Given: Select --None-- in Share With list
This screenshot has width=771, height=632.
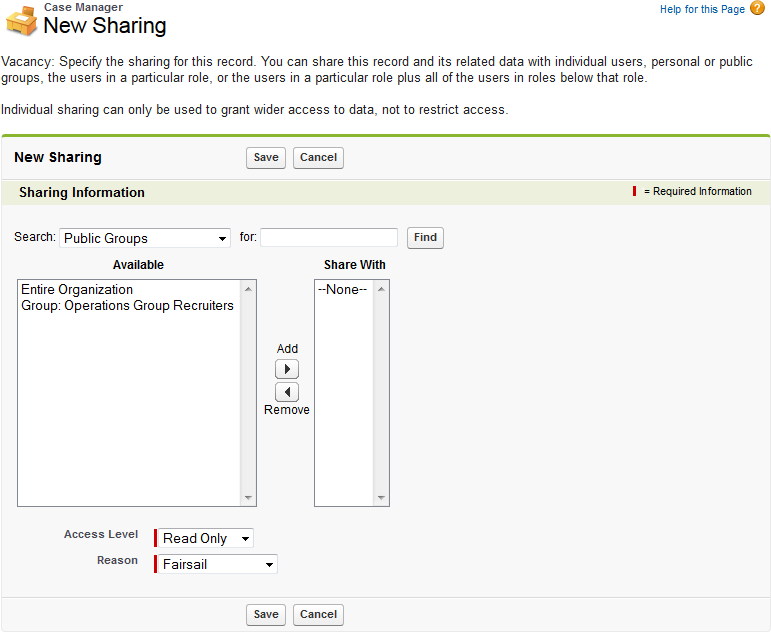Looking at the screenshot, I should coord(342,290).
